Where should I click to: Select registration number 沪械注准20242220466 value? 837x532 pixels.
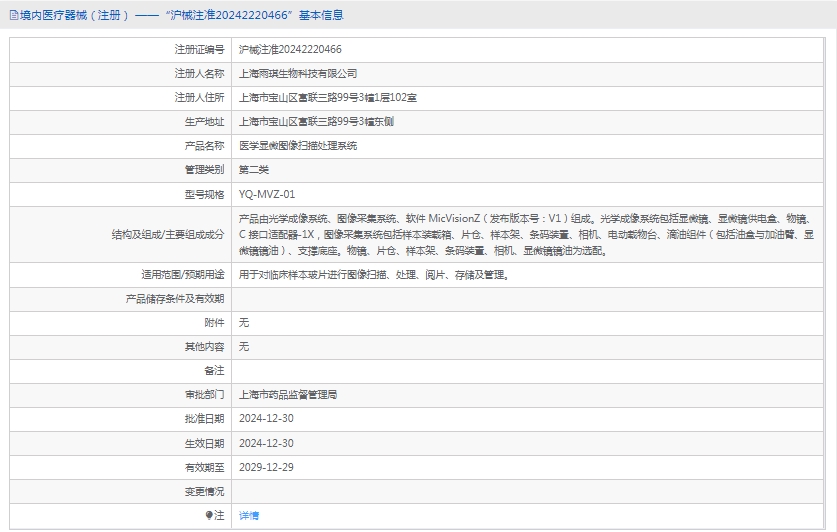click(290, 49)
